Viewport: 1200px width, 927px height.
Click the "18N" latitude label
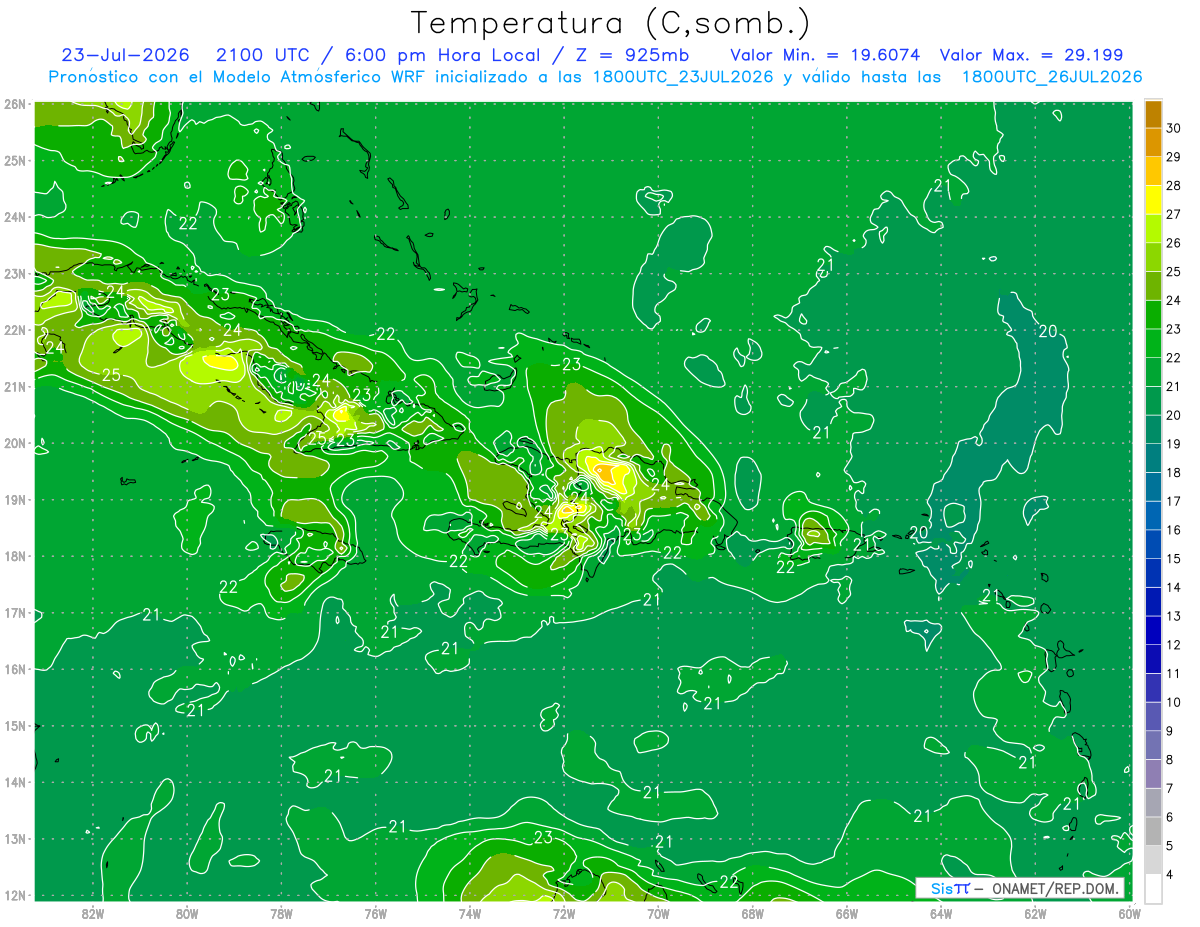tap(15, 556)
